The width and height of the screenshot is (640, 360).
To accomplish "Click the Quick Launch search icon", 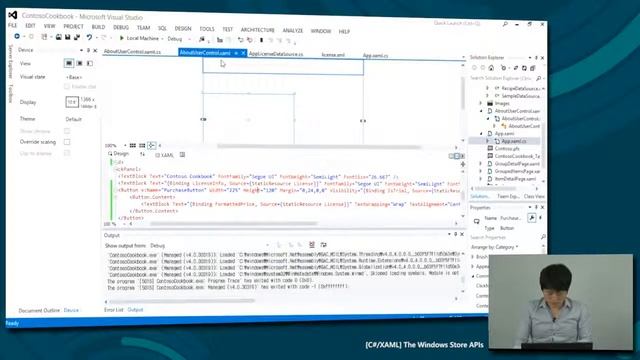I will (x=505, y=24).
